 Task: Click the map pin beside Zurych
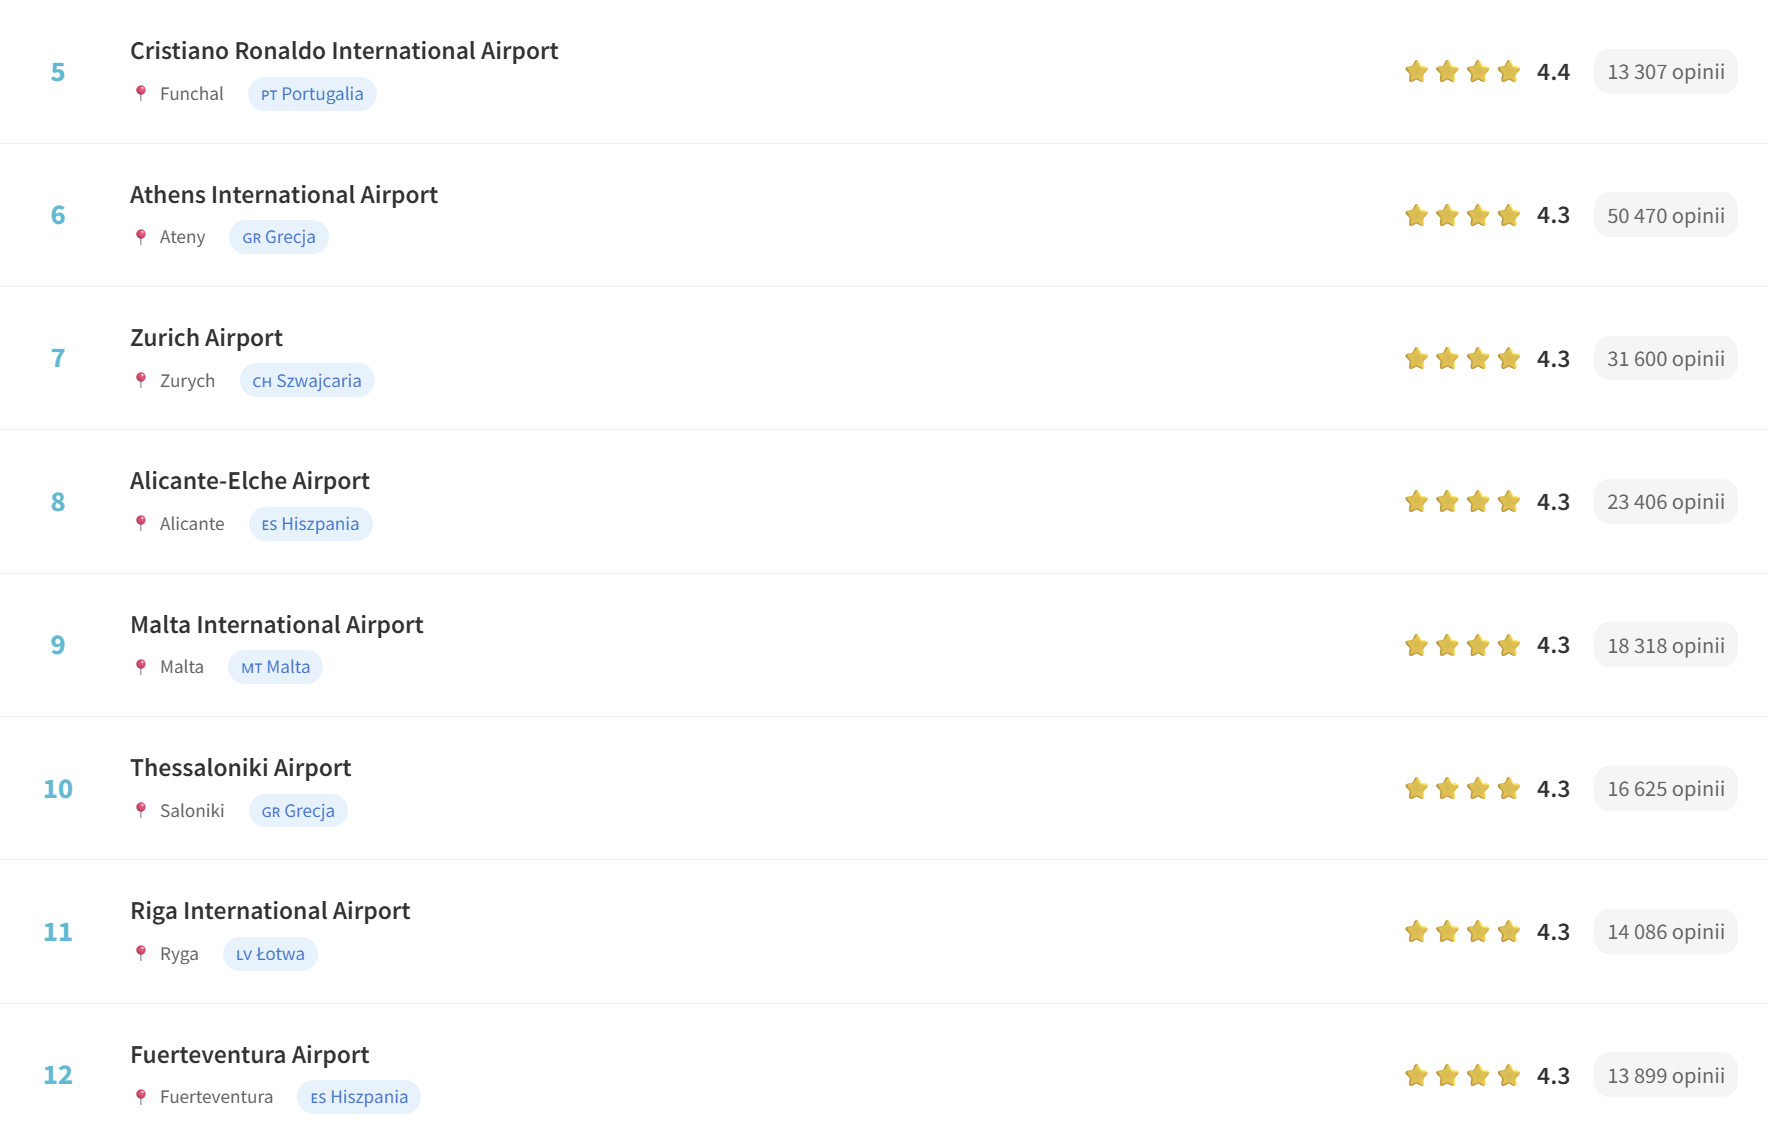tap(141, 380)
